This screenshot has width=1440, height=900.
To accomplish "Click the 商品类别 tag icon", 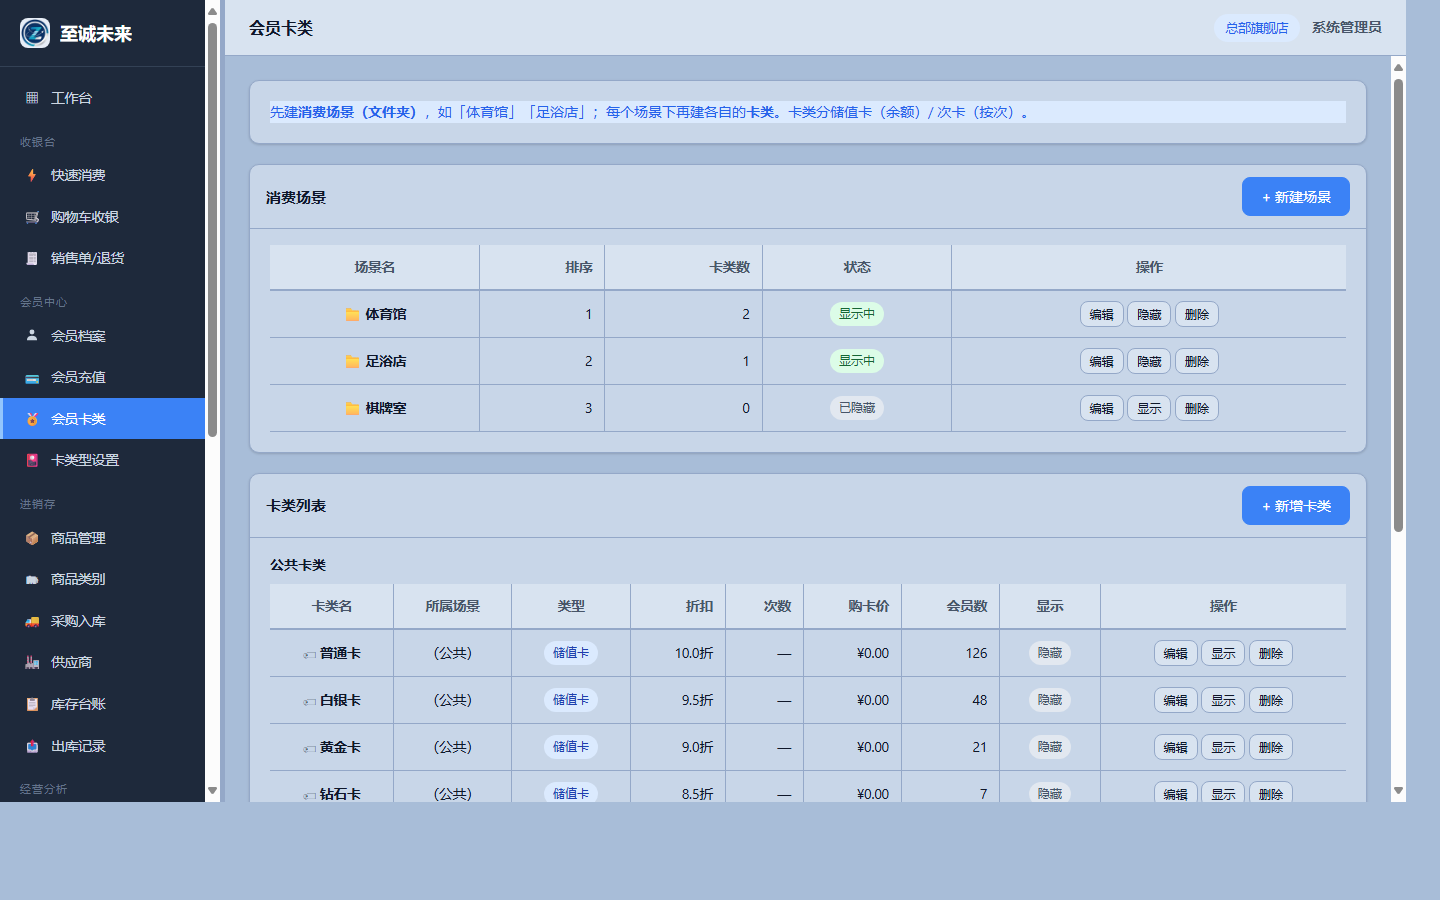I will [32, 579].
